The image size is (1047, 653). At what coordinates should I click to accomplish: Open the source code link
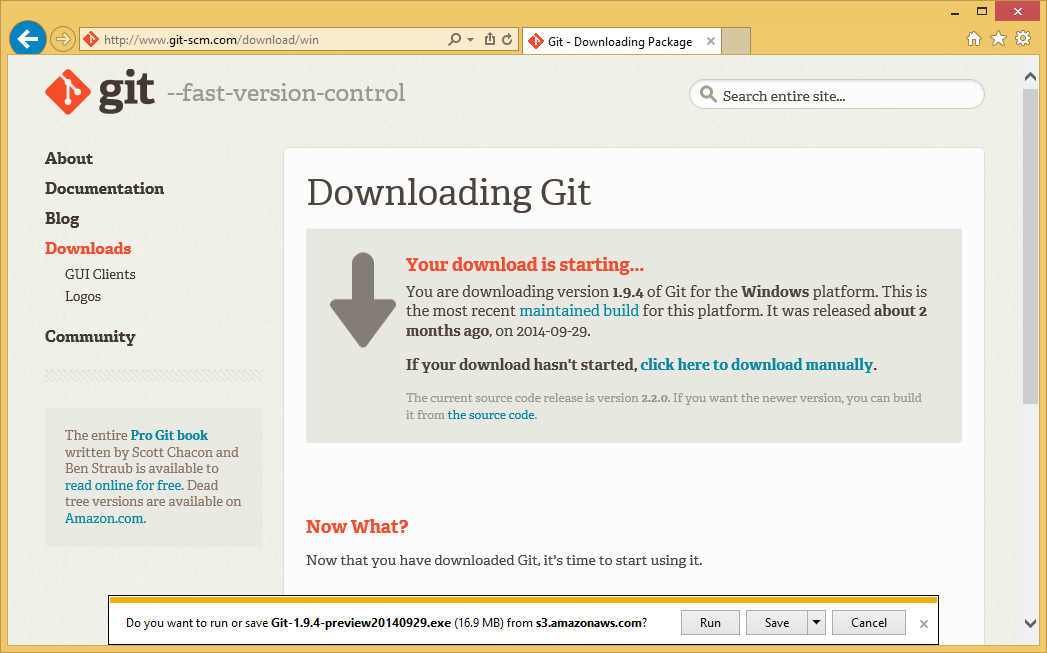pyautogui.click(x=491, y=415)
